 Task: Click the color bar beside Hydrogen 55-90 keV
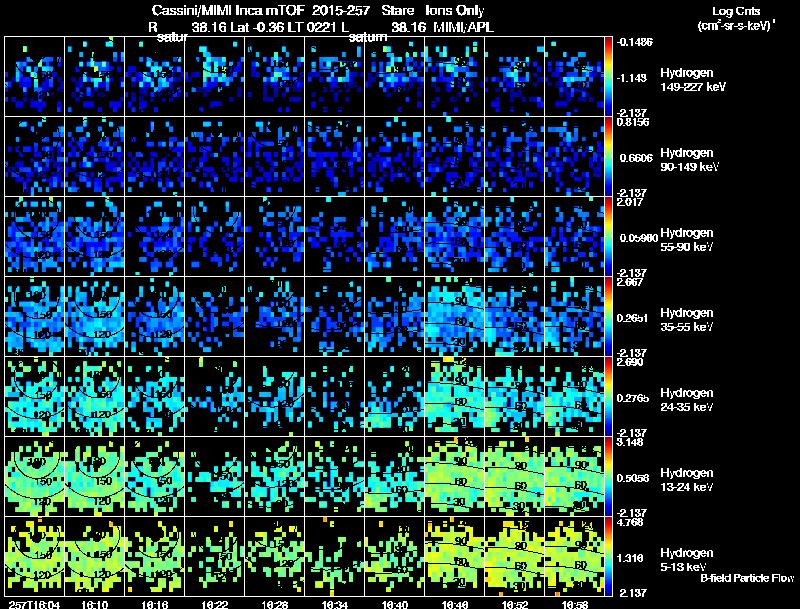tap(608, 237)
